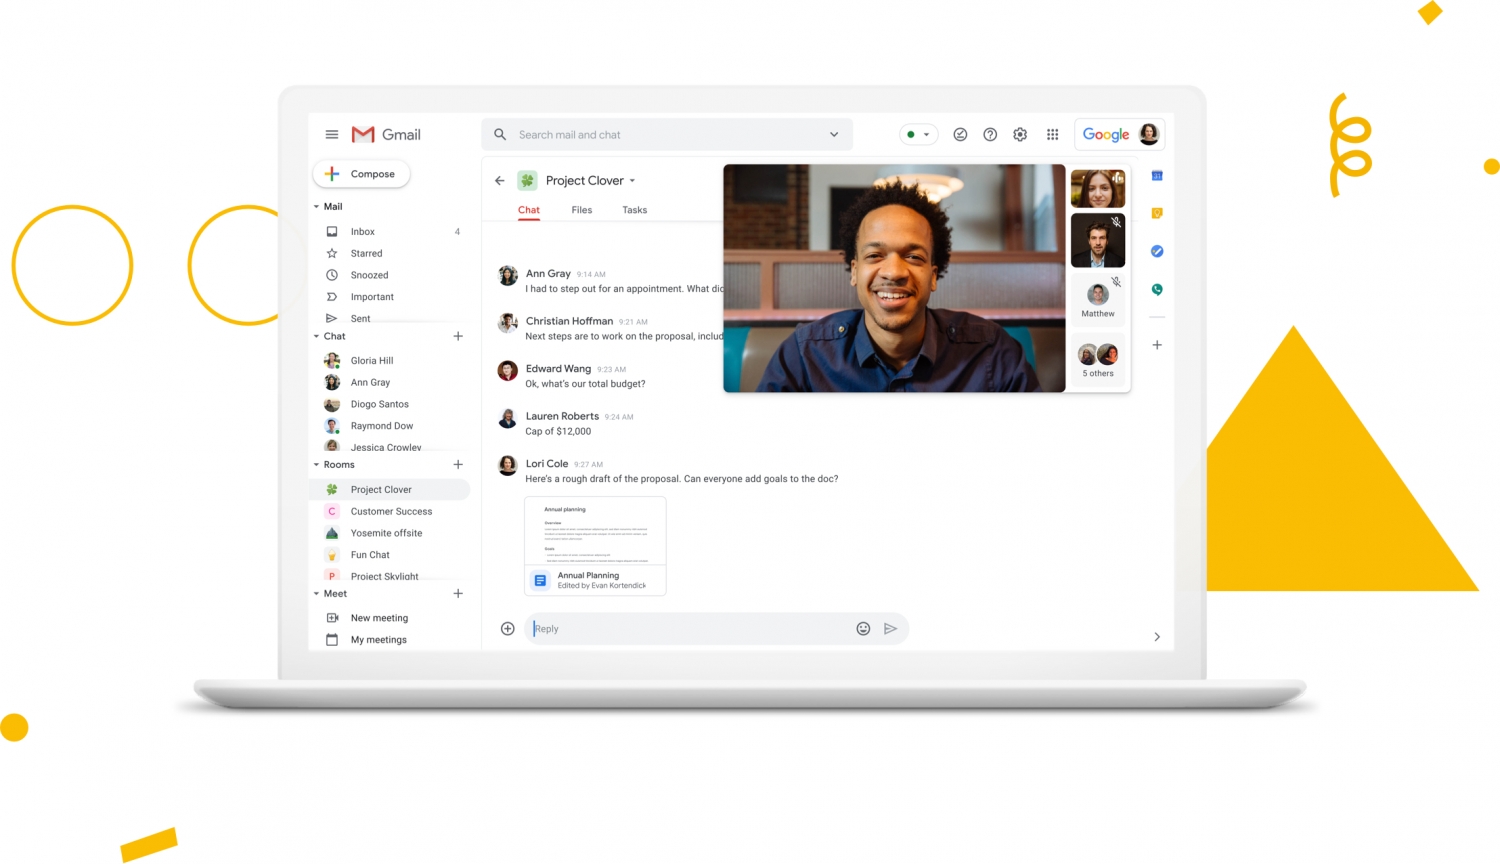Click the Compose button
This screenshot has width=1500, height=864.
pyautogui.click(x=361, y=173)
